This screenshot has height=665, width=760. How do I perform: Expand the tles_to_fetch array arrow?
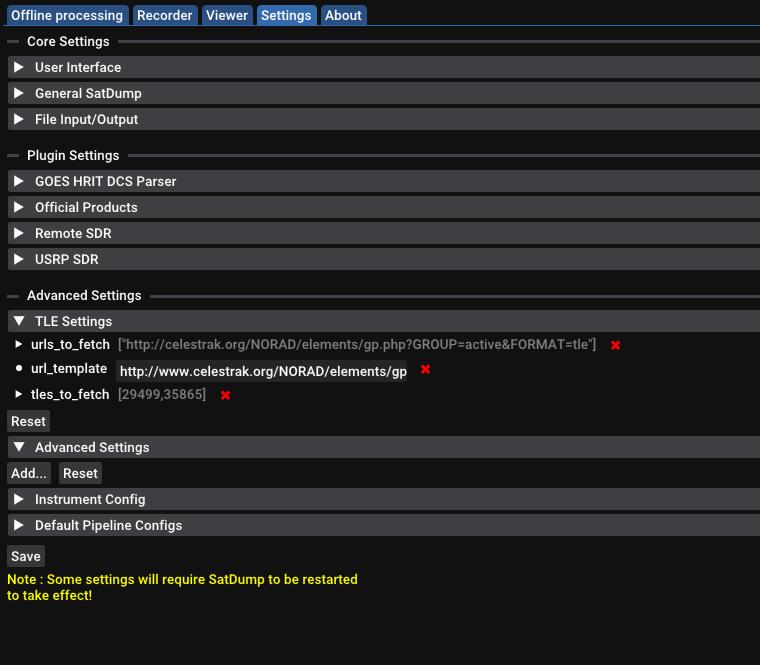pyautogui.click(x=18, y=395)
